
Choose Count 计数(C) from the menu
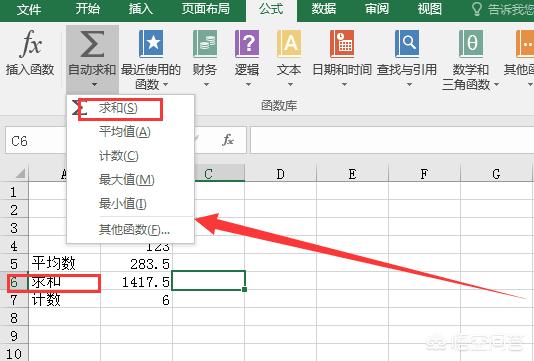[130, 156]
